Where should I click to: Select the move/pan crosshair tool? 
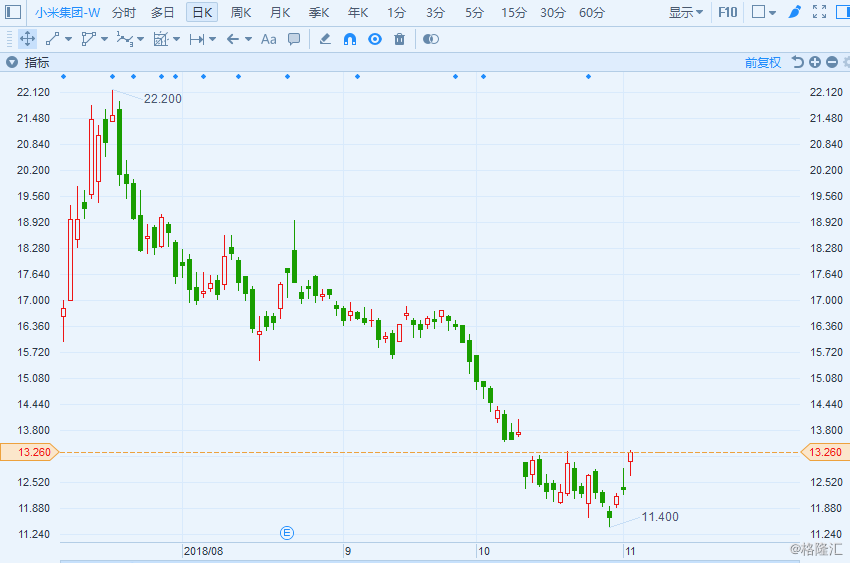(x=27, y=39)
